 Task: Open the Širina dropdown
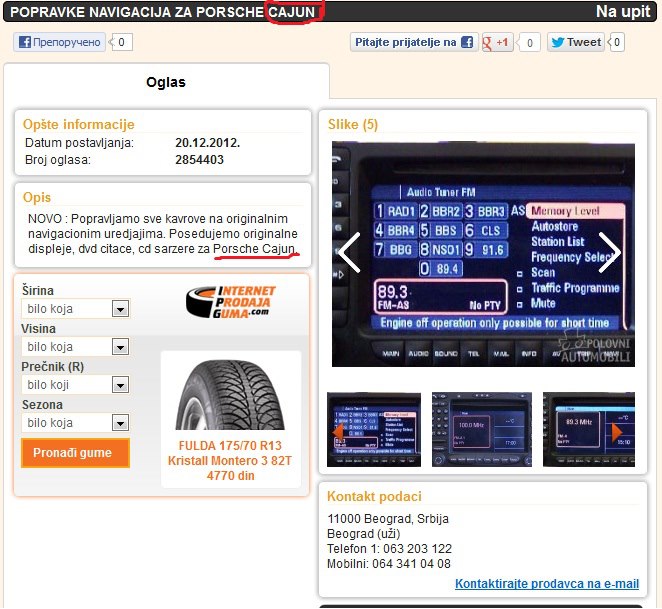tap(76, 309)
